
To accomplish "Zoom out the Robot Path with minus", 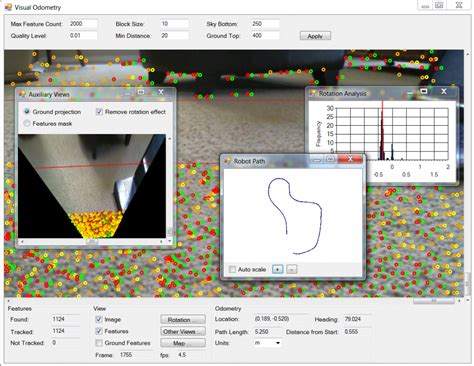I will 292,269.
